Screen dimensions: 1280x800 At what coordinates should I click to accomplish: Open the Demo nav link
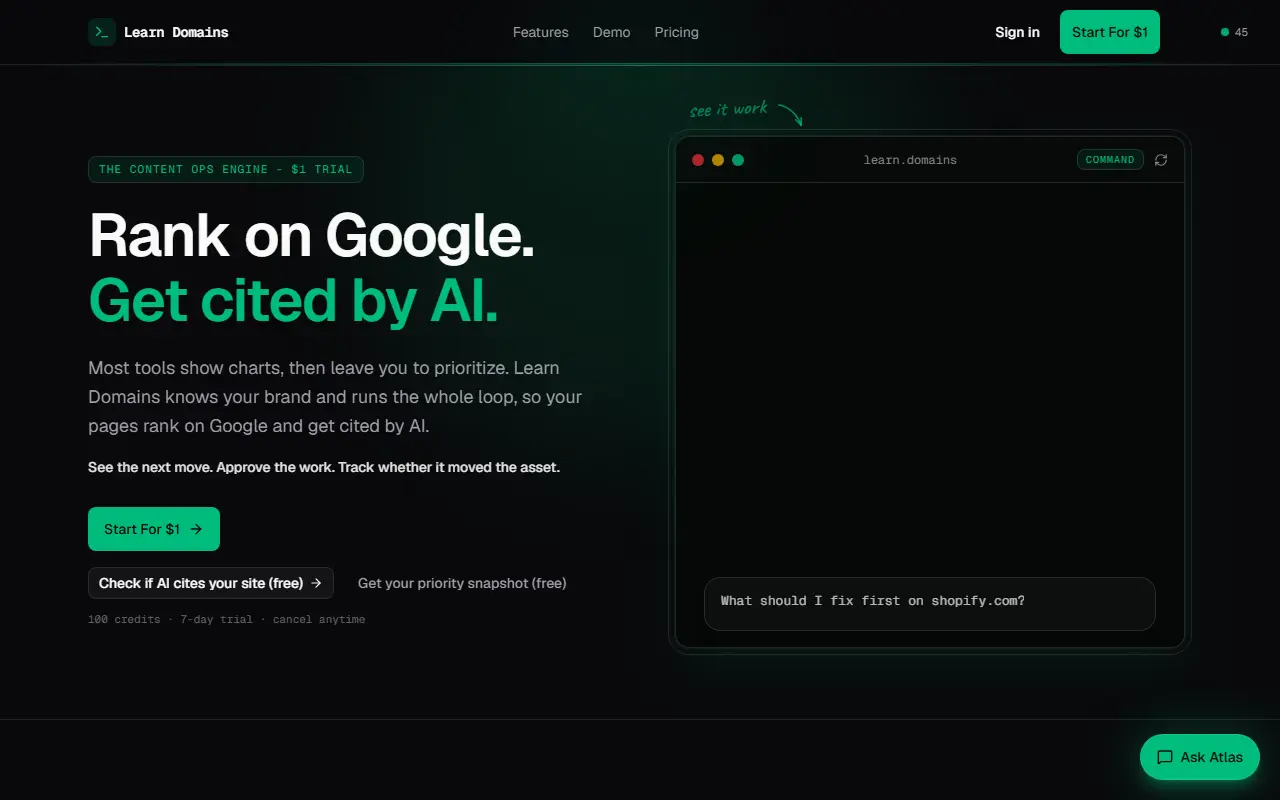pos(612,32)
